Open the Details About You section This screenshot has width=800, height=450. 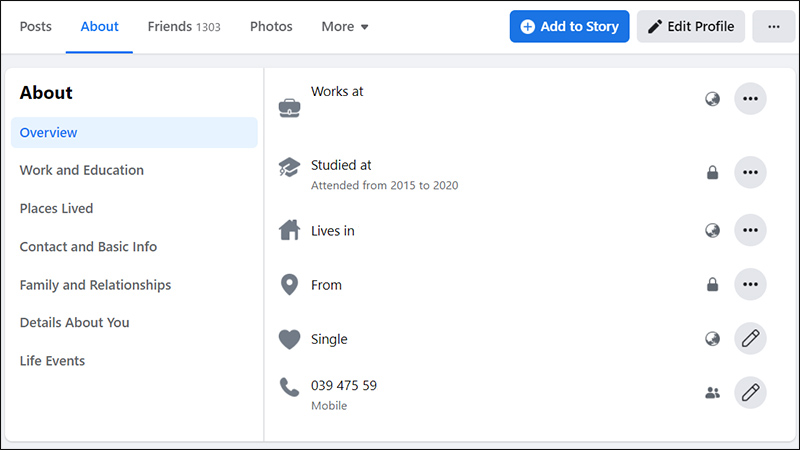point(74,322)
